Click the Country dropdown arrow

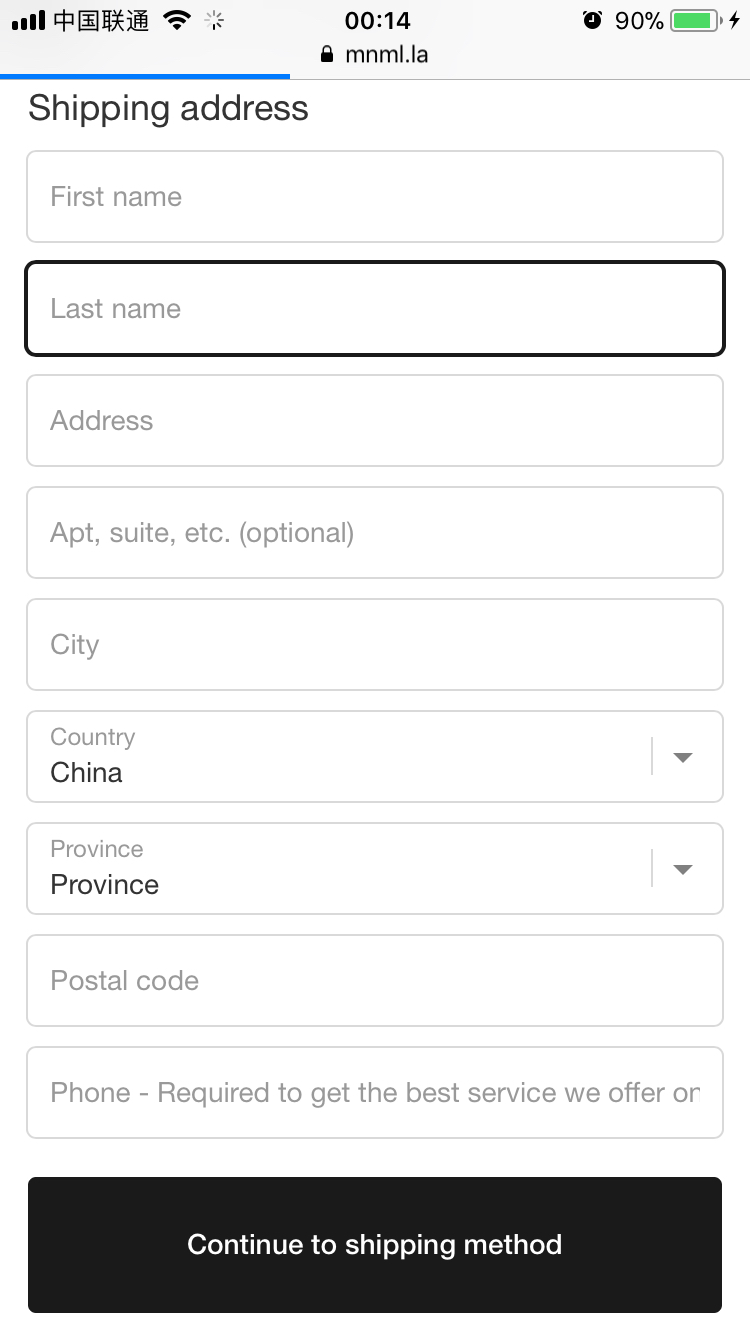[683, 757]
